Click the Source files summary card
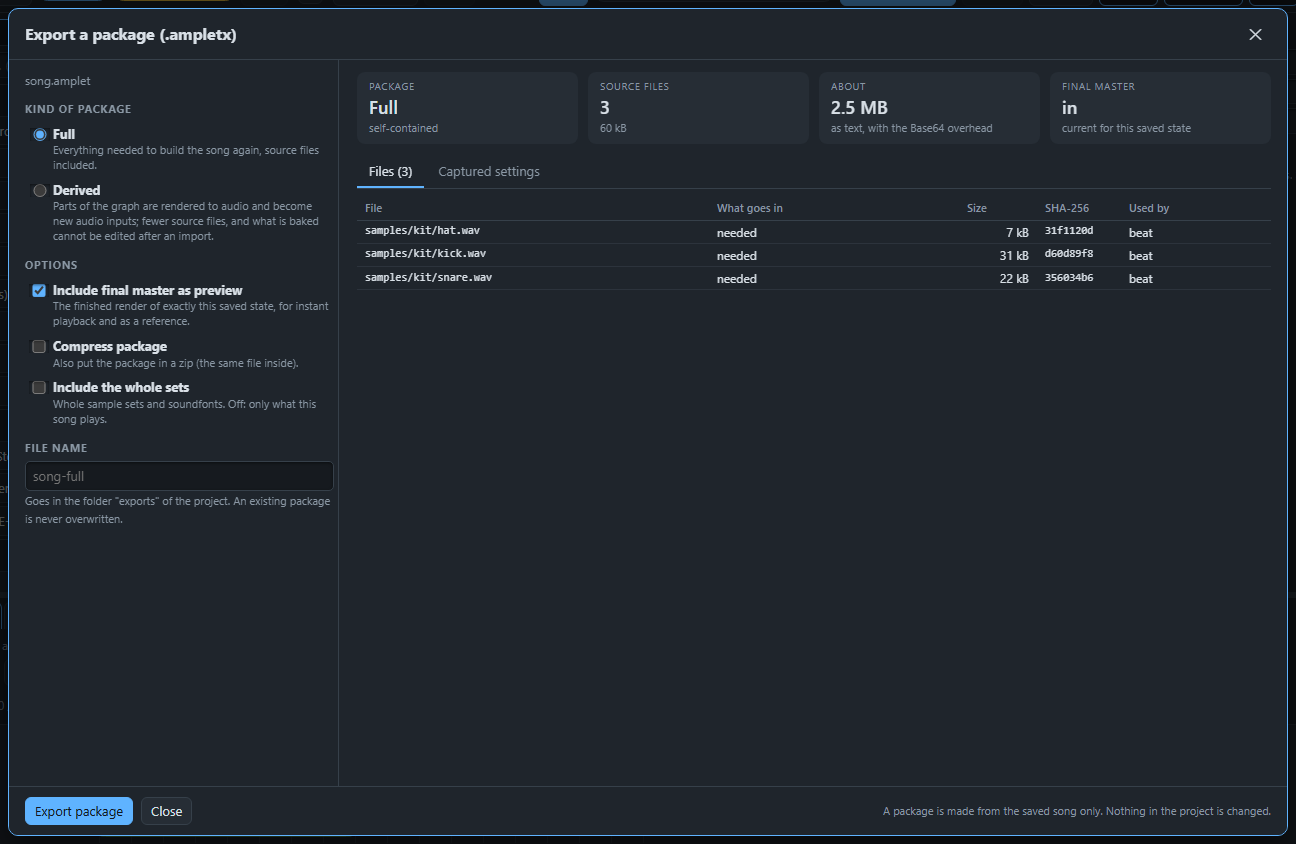Image resolution: width=1296 pixels, height=844 pixels. click(x=698, y=108)
